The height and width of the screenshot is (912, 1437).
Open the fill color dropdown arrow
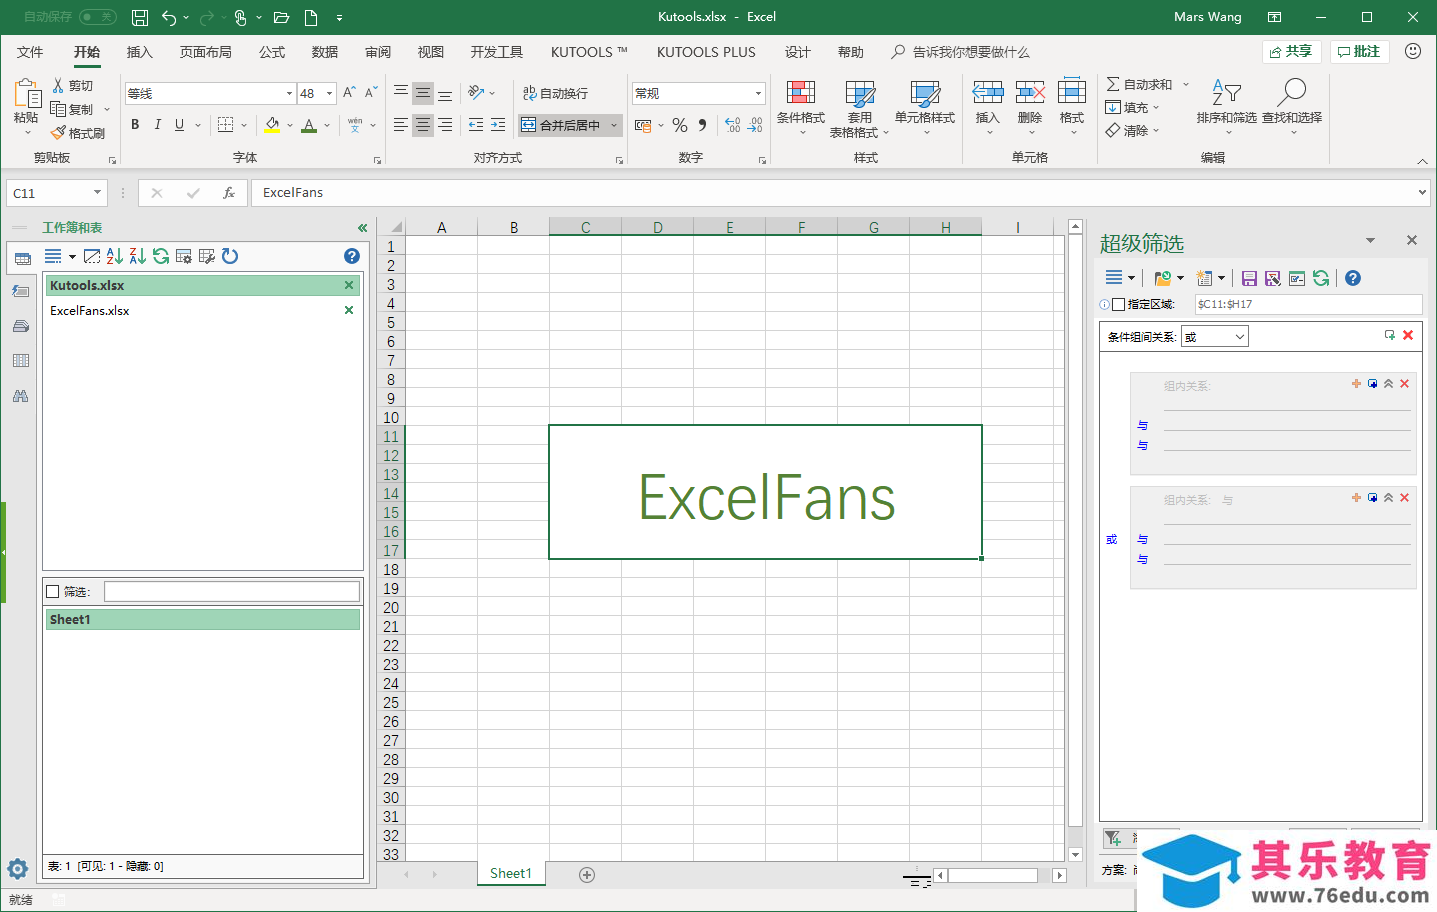(x=290, y=125)
